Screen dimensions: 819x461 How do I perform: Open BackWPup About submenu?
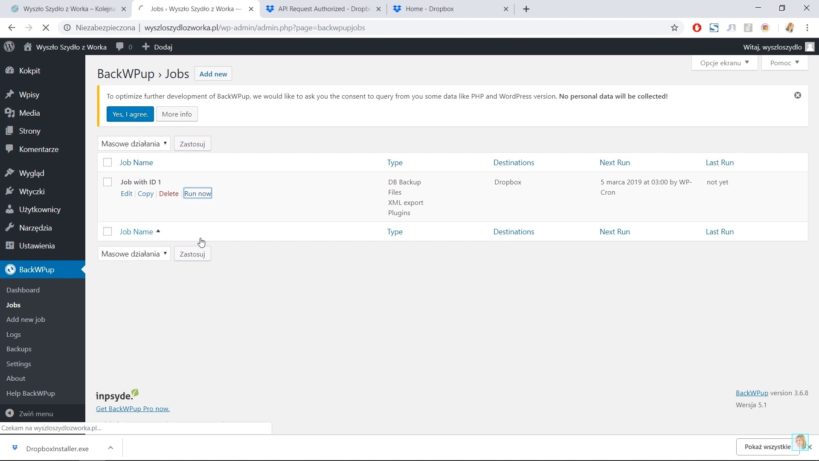click(x=16, y=379)
